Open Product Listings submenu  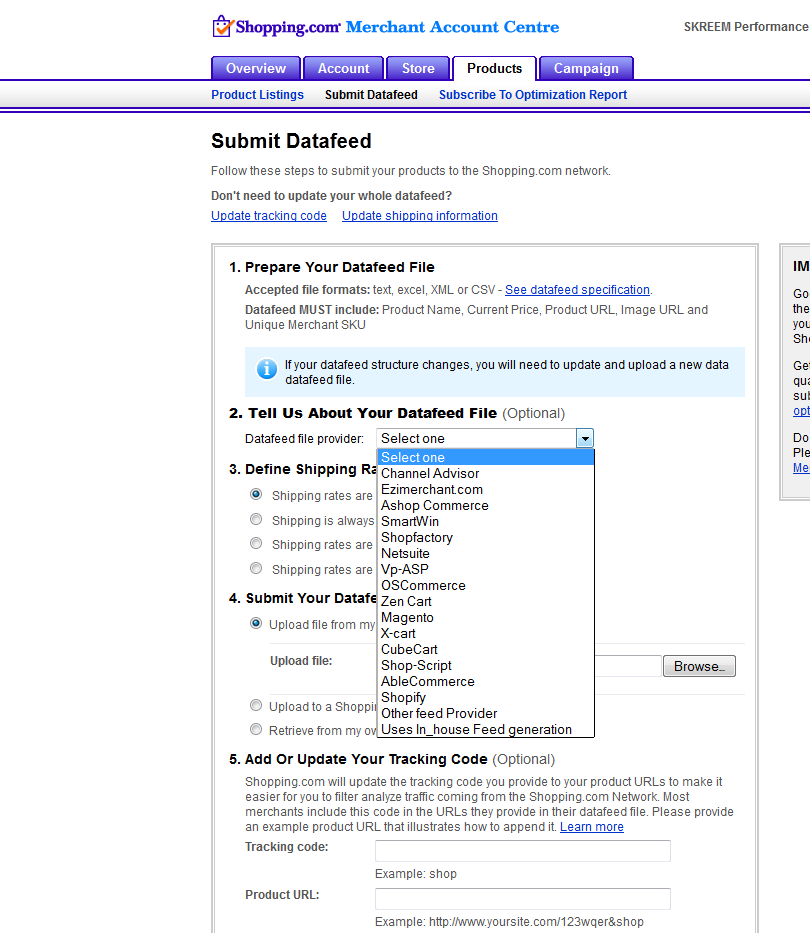[257, 95]
